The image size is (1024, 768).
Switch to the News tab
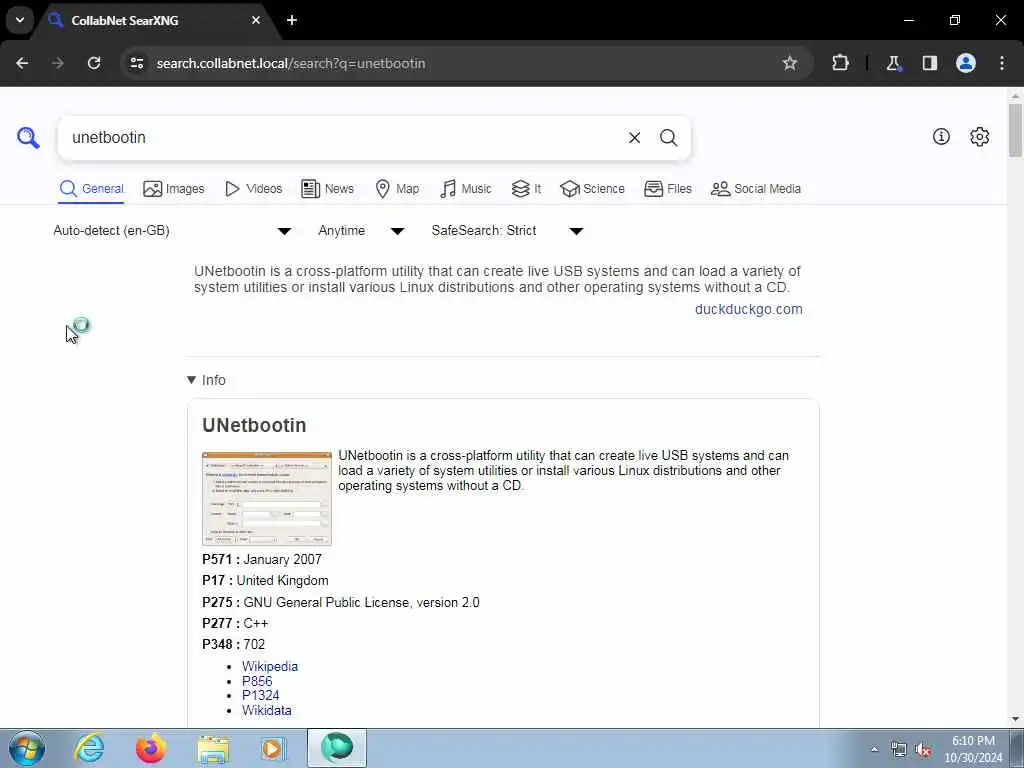pyautogui.click(x=327, y=189)
